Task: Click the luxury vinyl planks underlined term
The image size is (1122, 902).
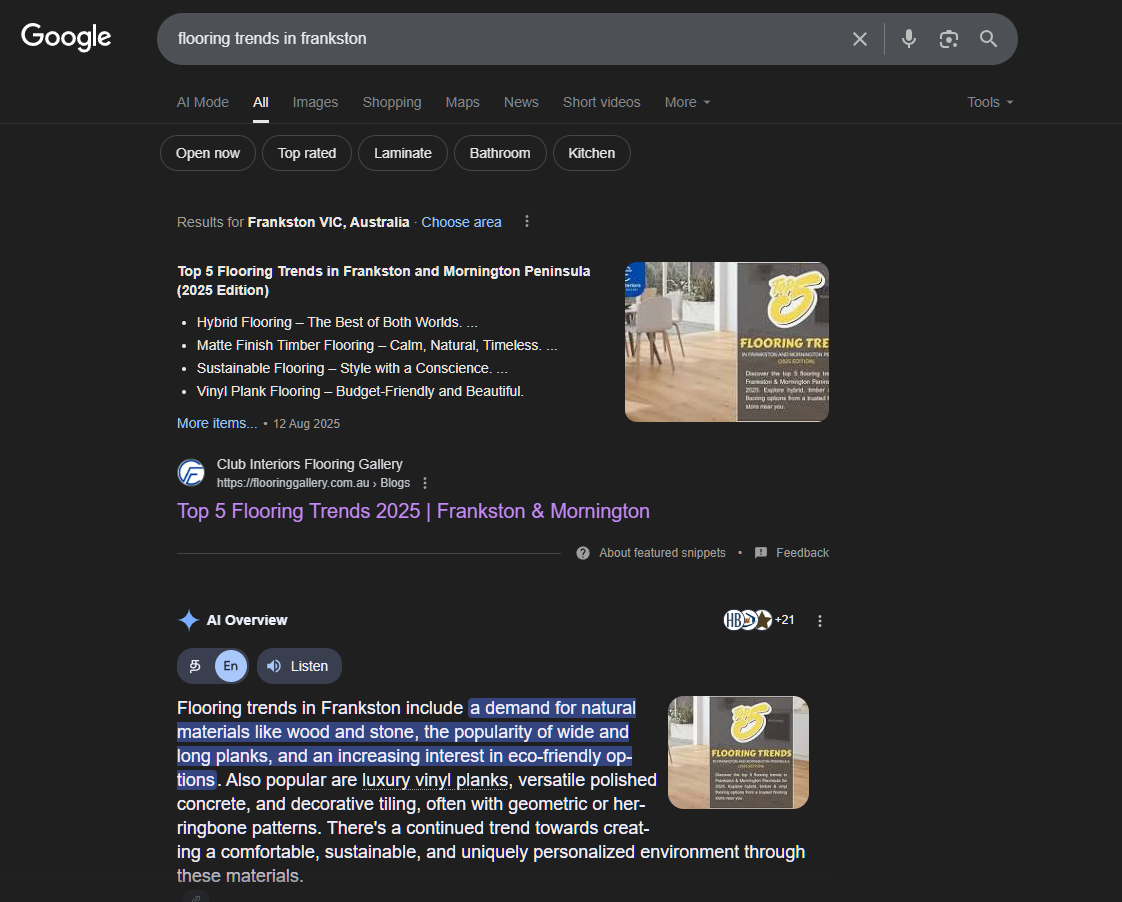Action: point(435,780)
